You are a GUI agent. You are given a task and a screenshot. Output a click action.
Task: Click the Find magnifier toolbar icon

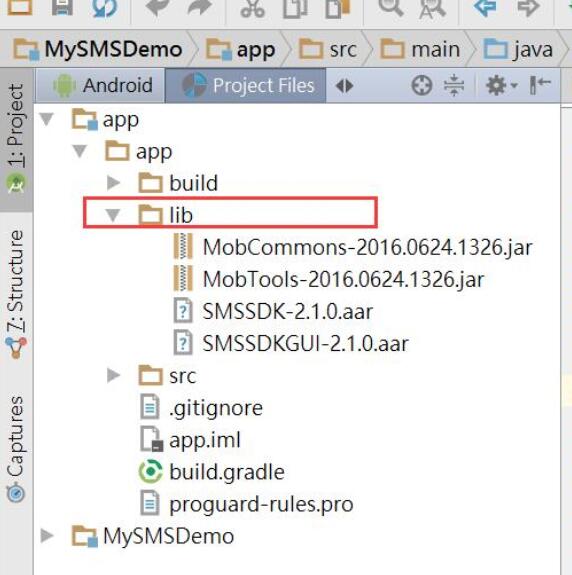(391, 7)
